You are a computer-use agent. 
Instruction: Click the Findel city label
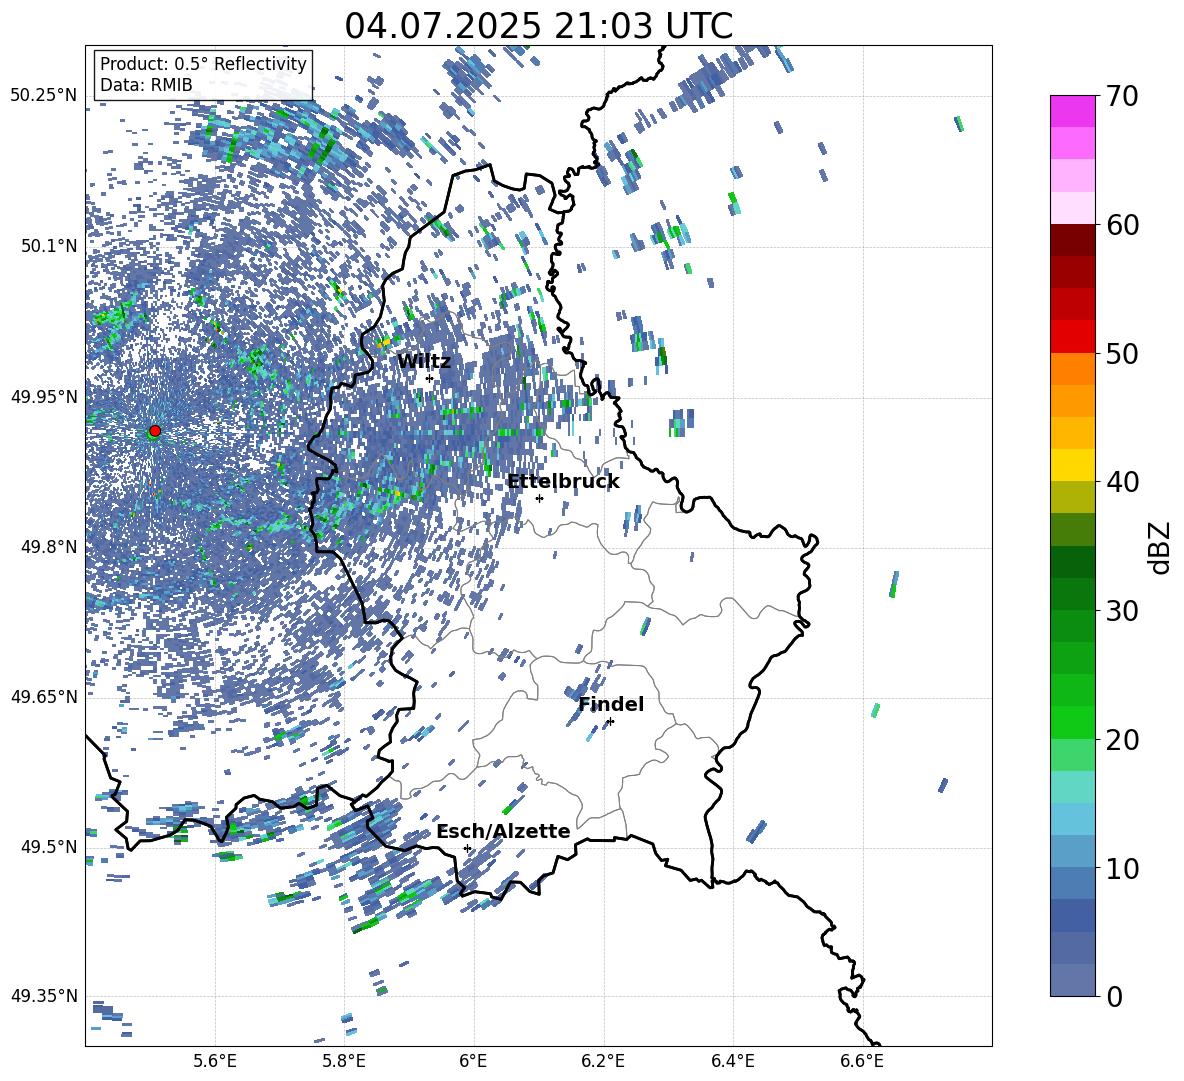pyautogui.click(x=611, y=704)
